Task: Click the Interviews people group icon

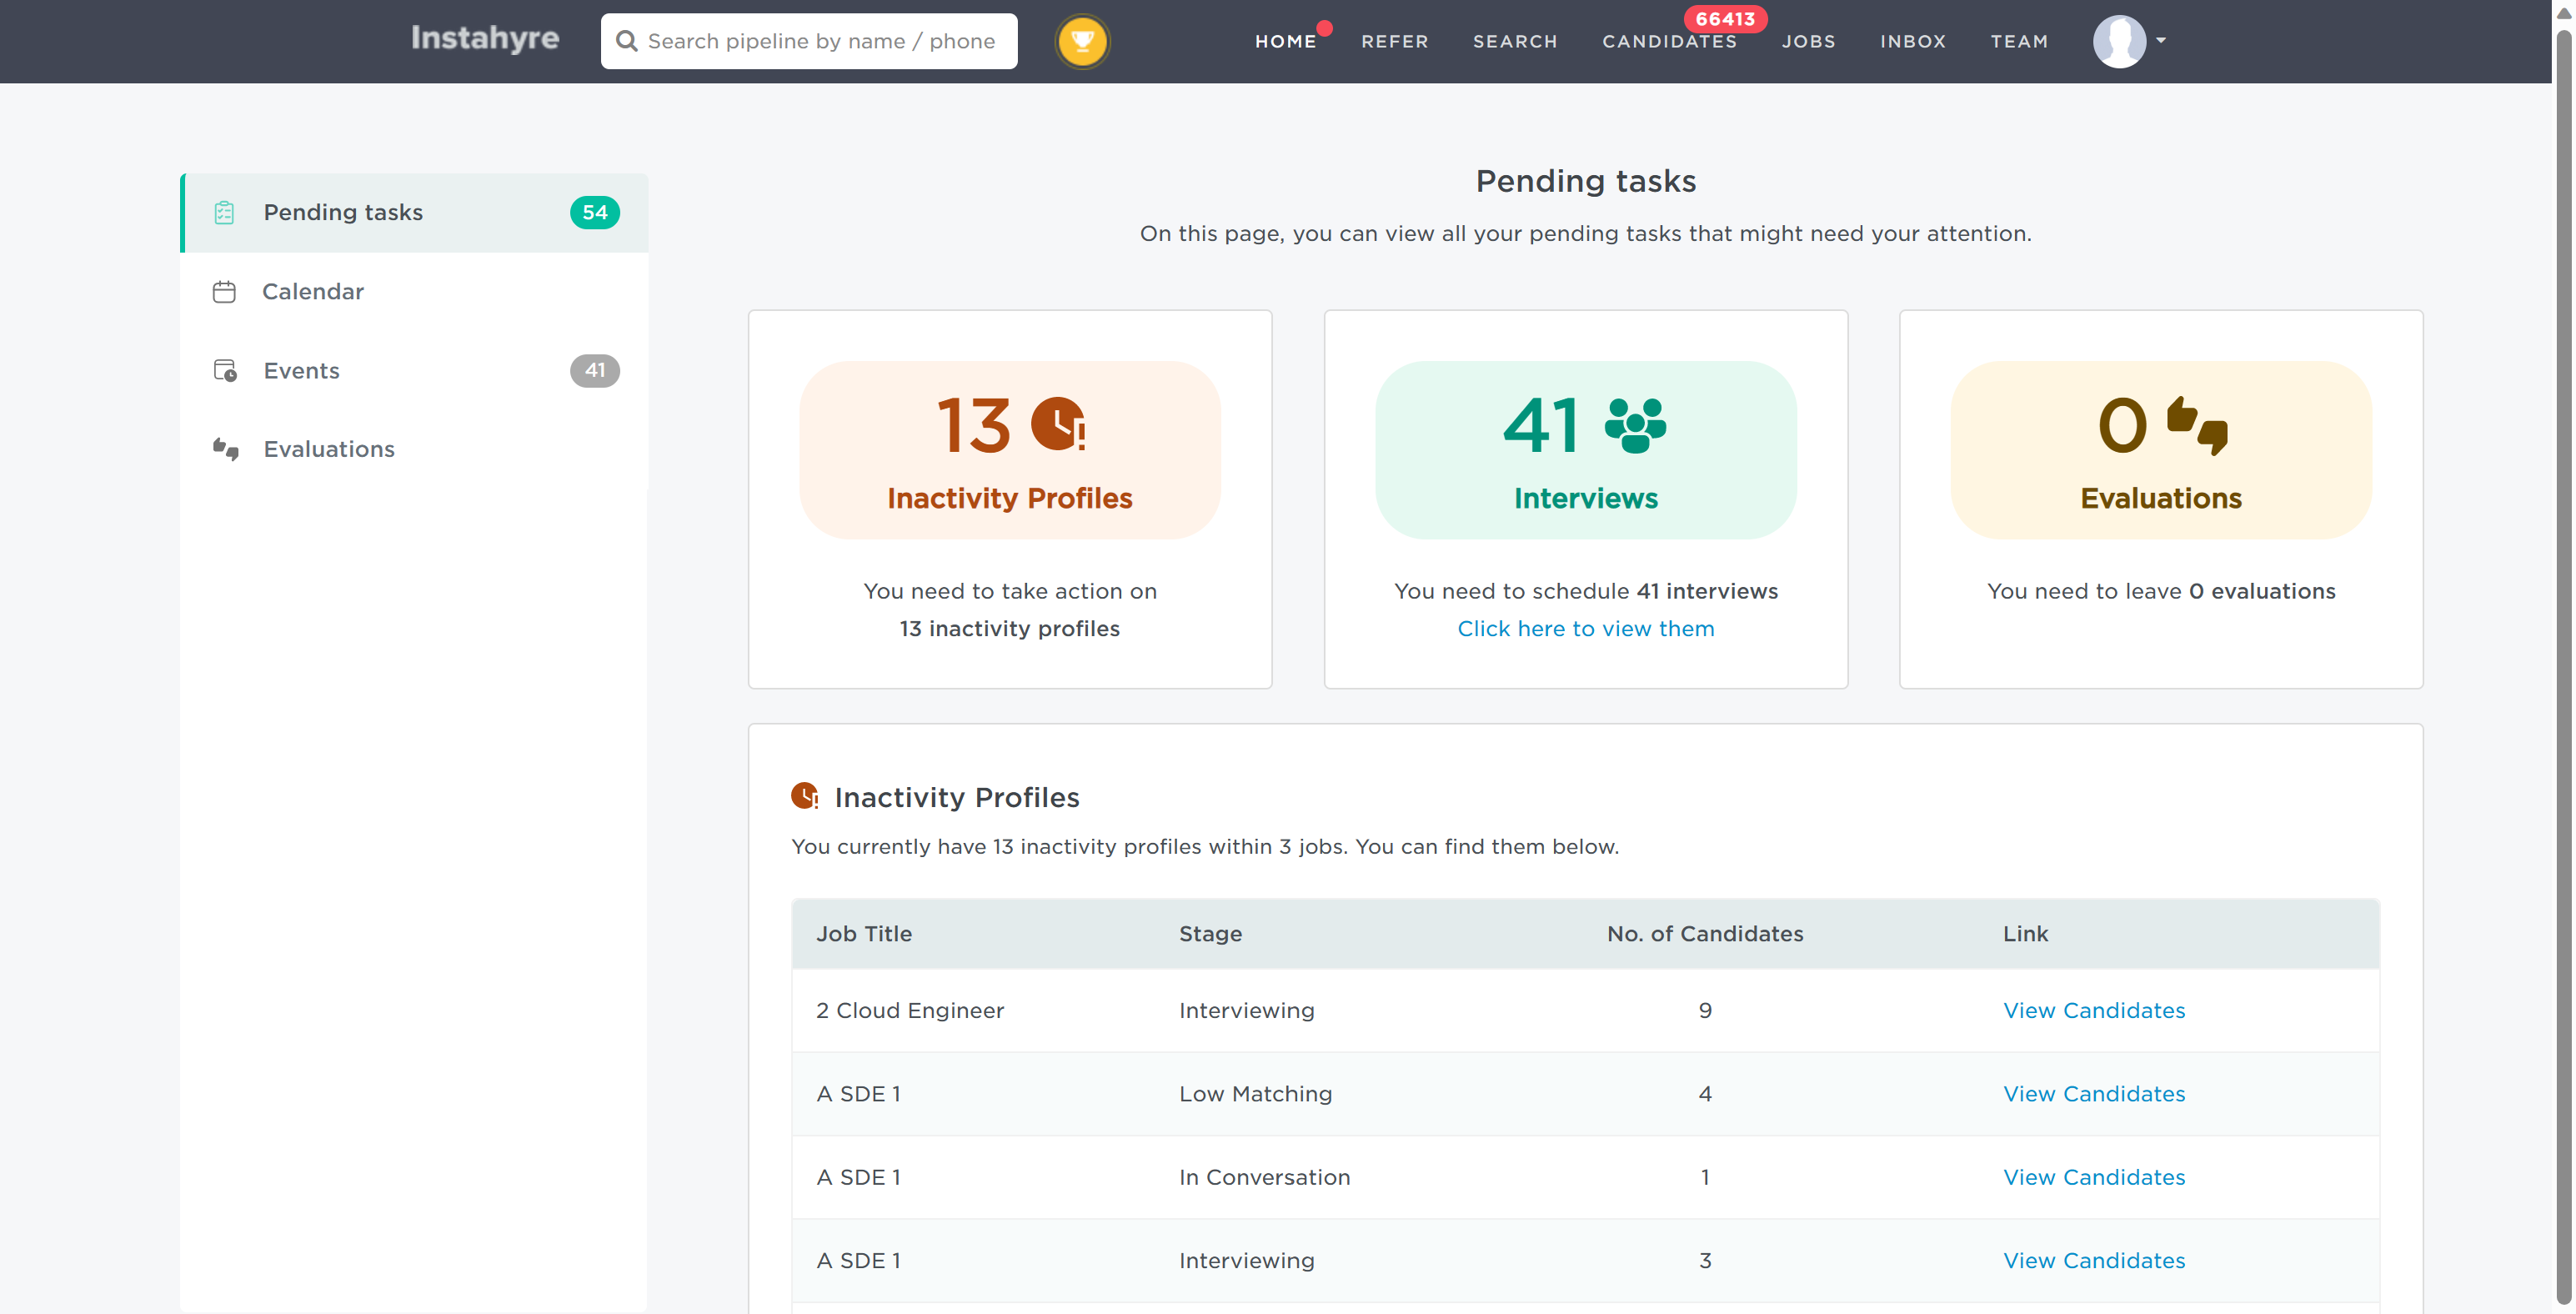Action: tap(1634, 425)
